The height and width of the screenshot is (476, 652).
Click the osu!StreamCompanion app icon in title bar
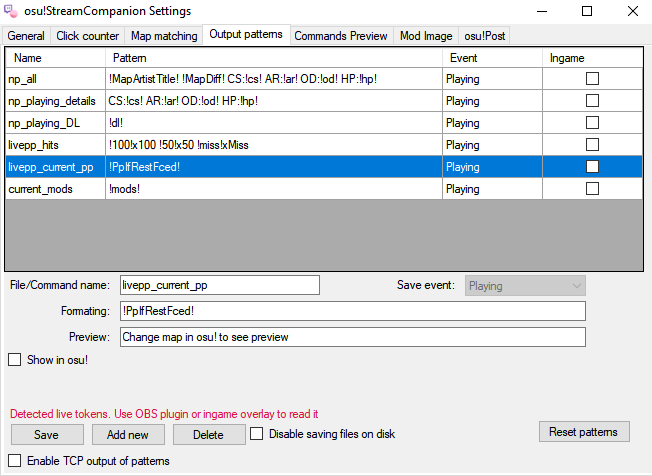tap(10, 11)
